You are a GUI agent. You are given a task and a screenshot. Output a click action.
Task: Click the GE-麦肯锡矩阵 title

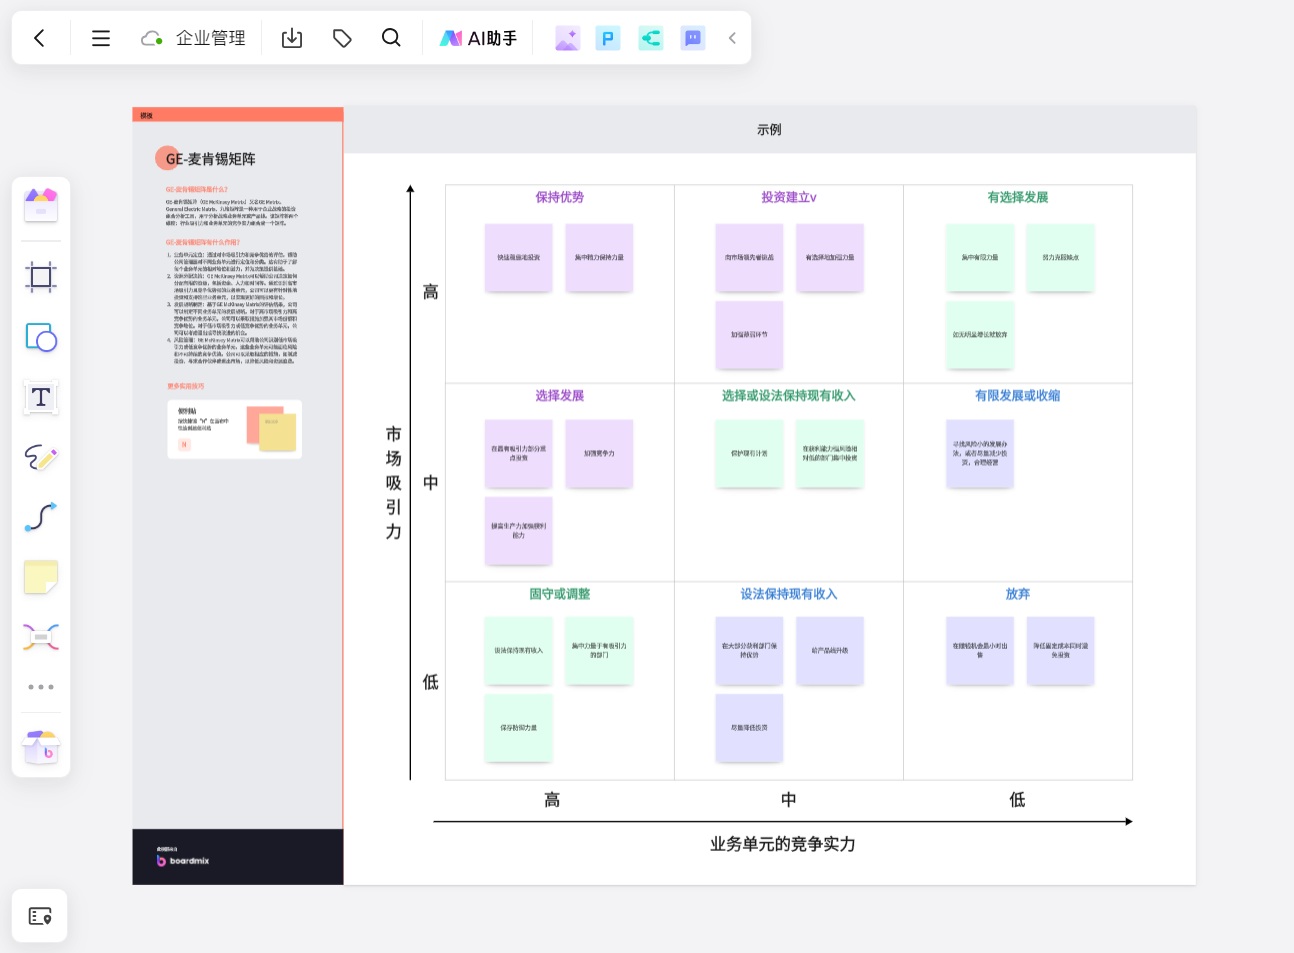point(211,159)
